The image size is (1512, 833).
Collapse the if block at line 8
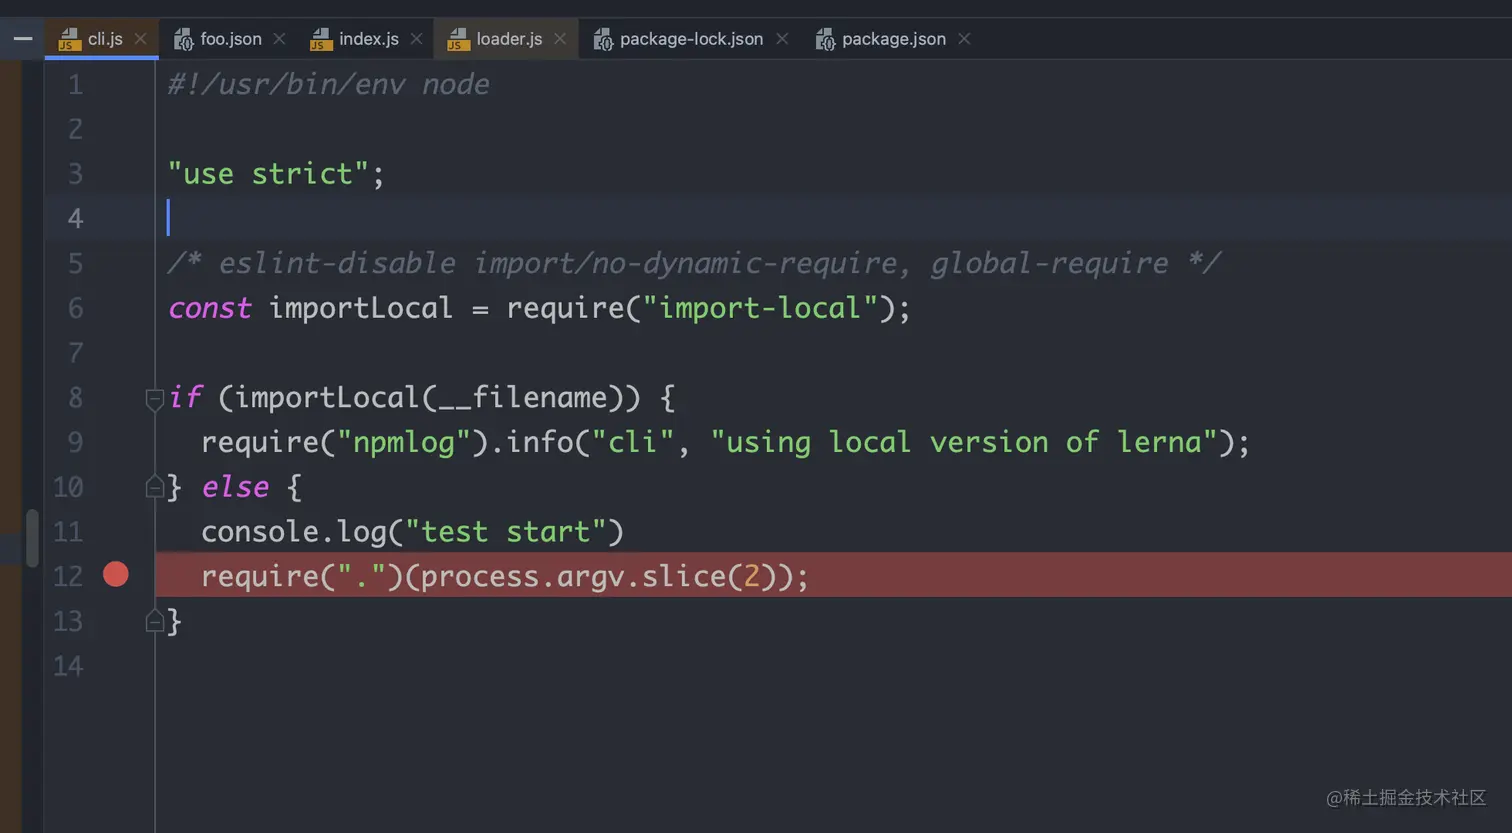coord(155,399)
